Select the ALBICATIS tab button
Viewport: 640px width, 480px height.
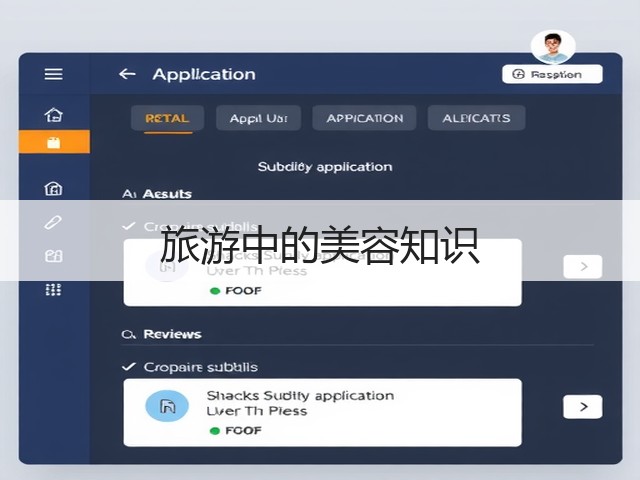point(476,118)
